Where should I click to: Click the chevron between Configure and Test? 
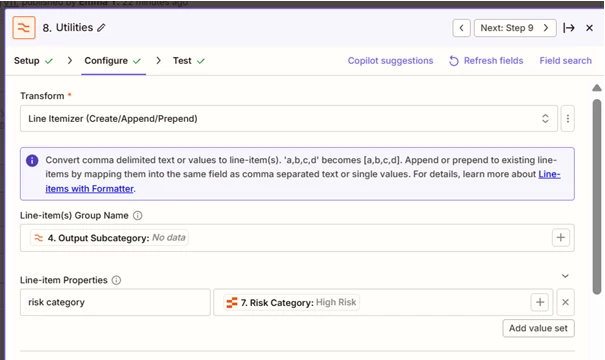(158, 61)
